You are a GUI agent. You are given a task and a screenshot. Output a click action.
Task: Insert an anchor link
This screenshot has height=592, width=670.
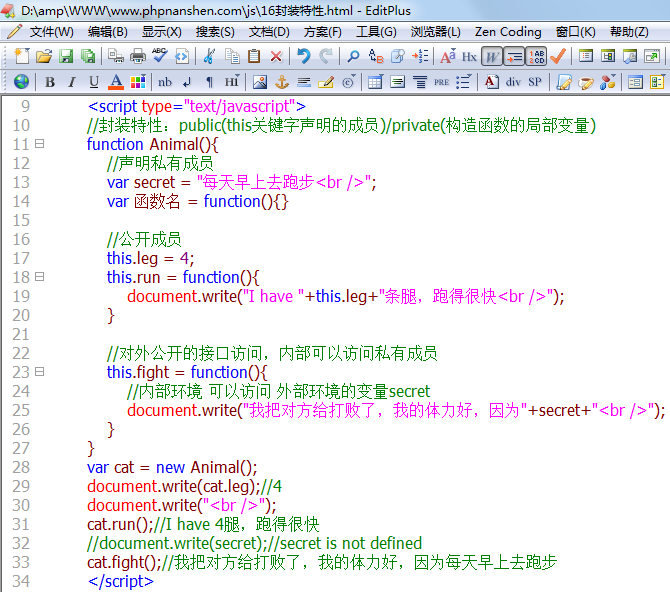tap(282, 81)
